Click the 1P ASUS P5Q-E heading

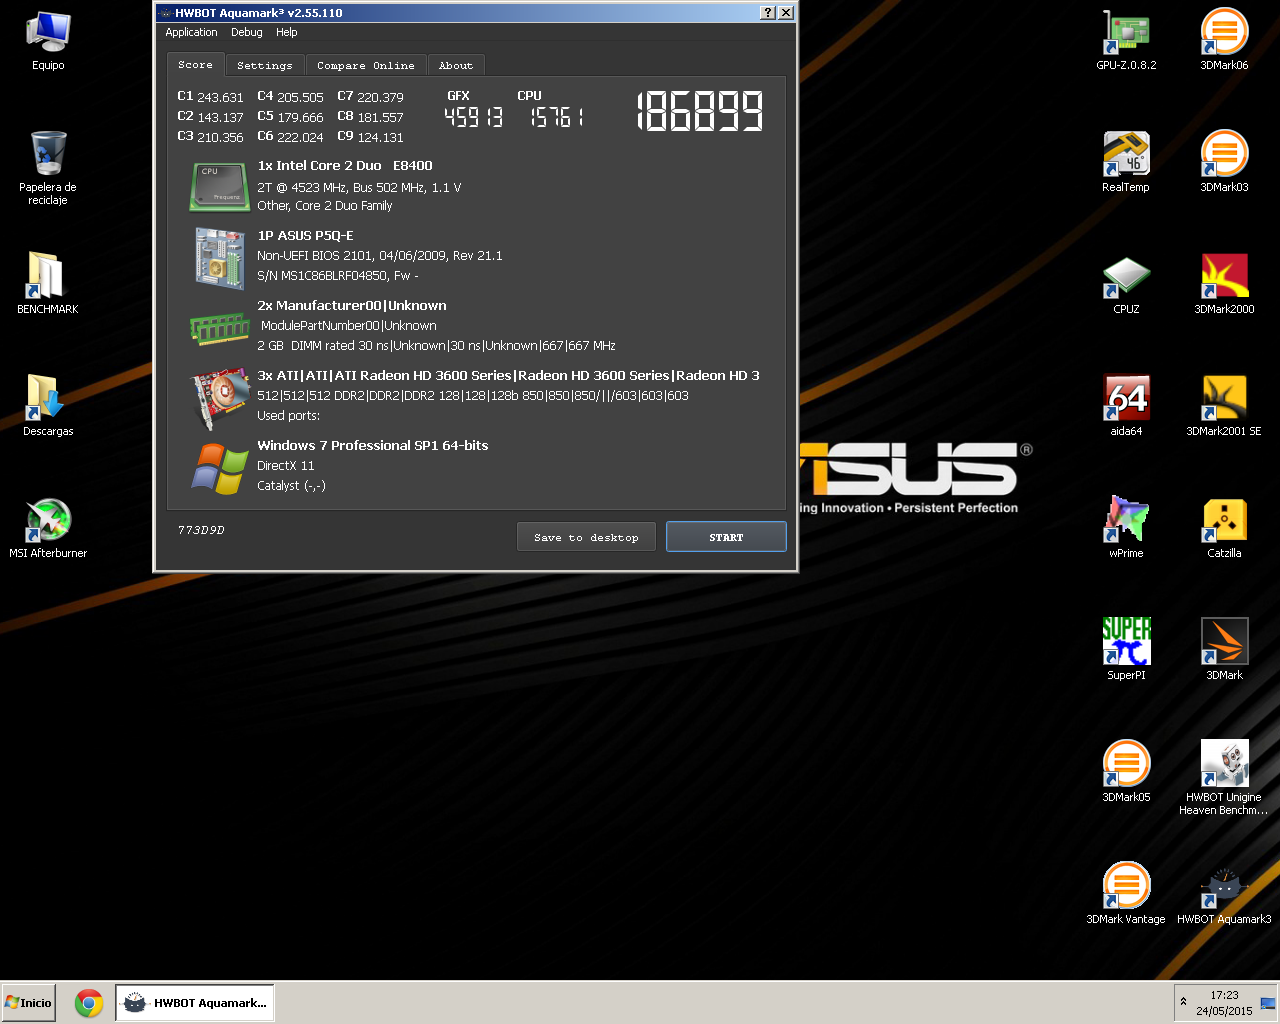(305, 236)
